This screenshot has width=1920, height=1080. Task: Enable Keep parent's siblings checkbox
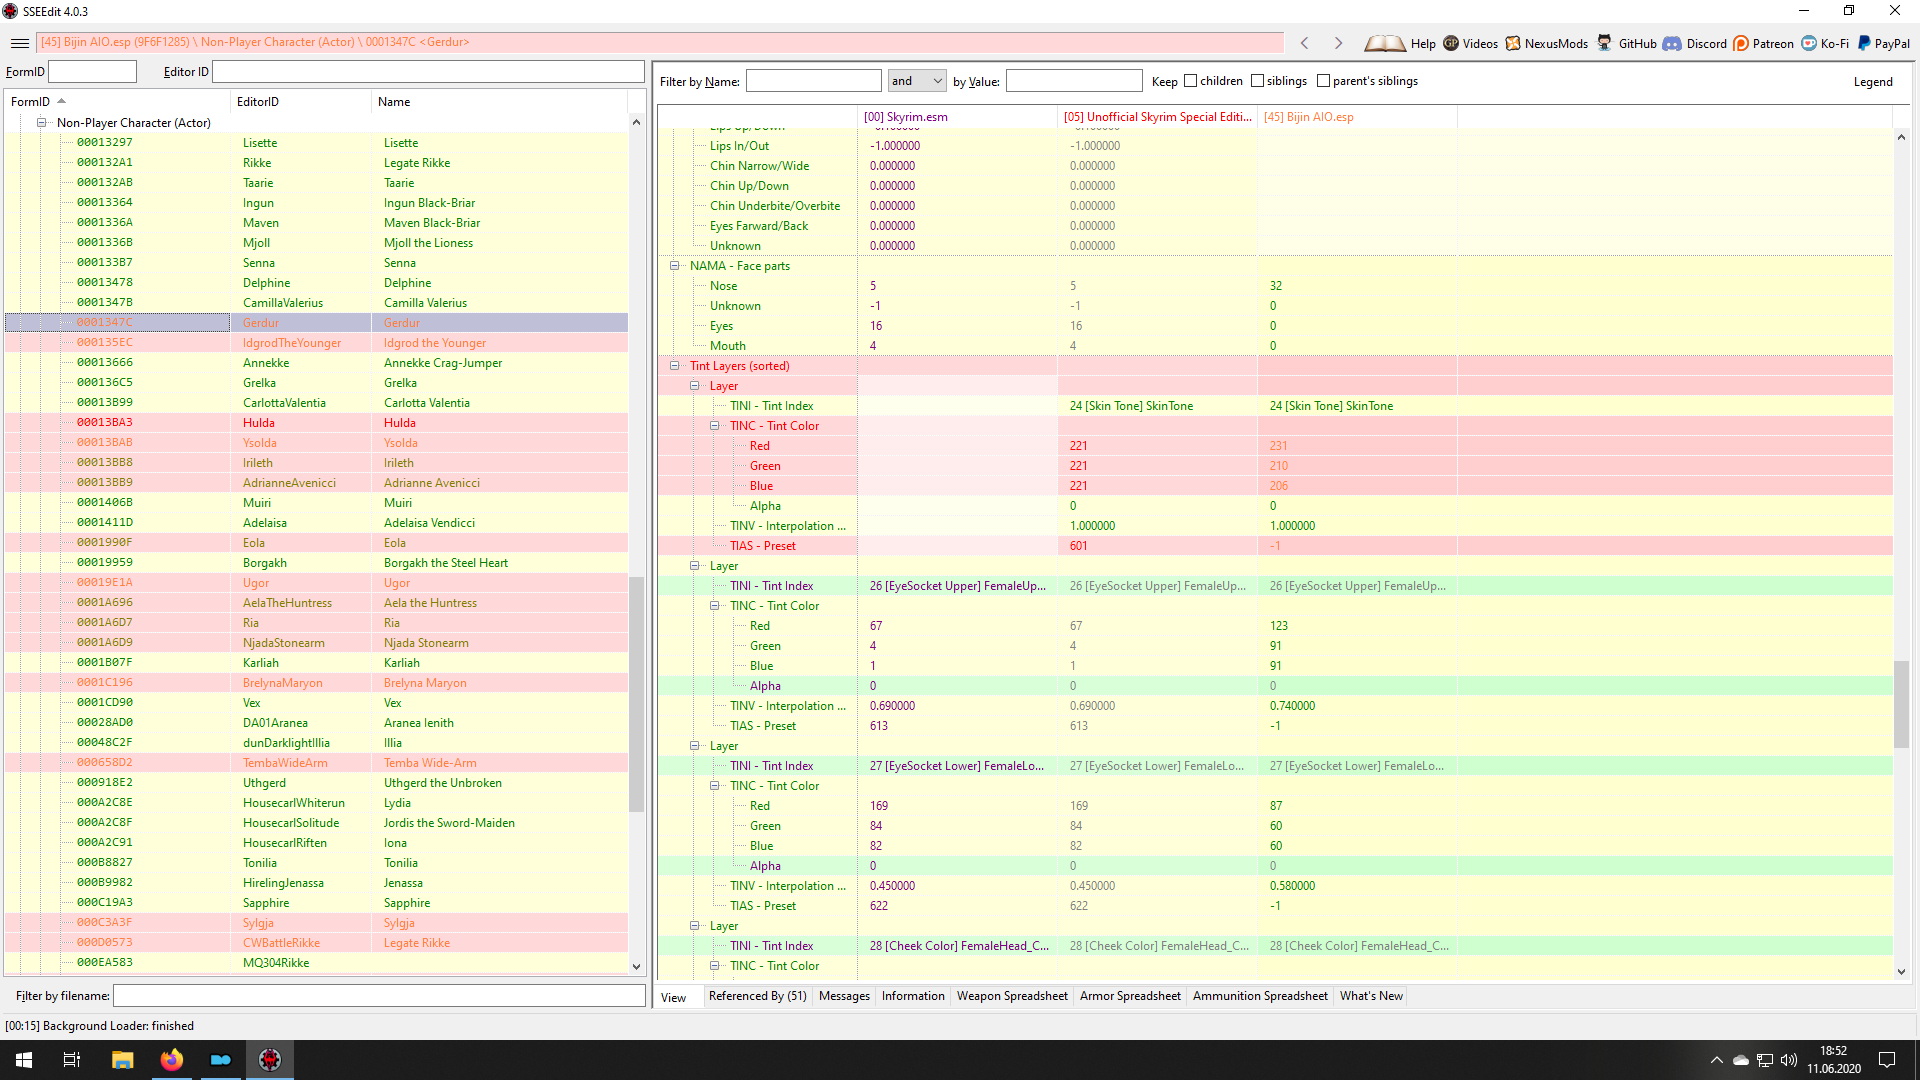pyautogui.click(x=1323, y=81)
